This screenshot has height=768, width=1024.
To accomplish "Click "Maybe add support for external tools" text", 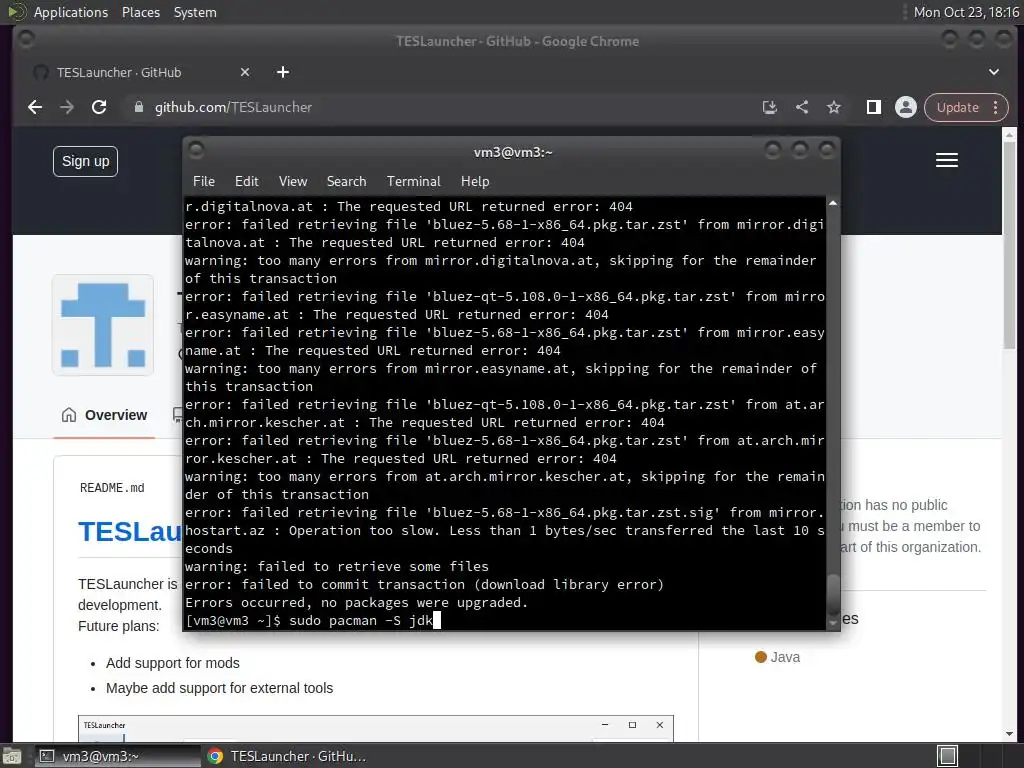I will [219, 688].
